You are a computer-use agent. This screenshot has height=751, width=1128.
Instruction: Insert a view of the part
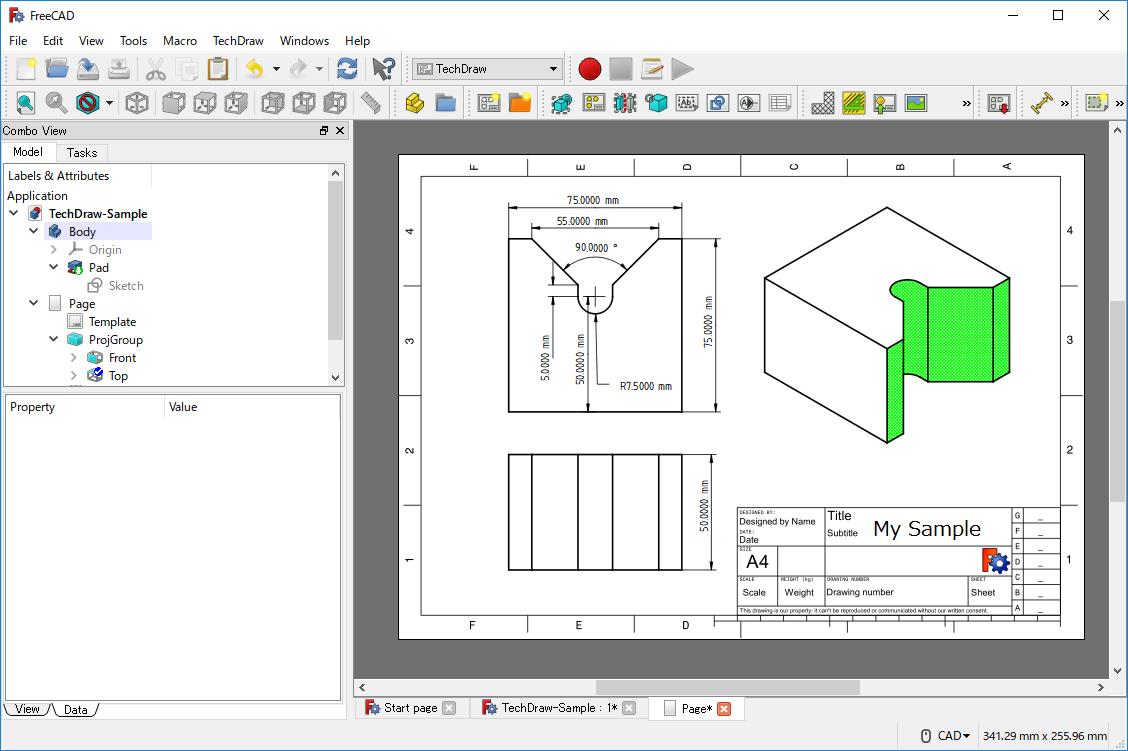point(559,102)
